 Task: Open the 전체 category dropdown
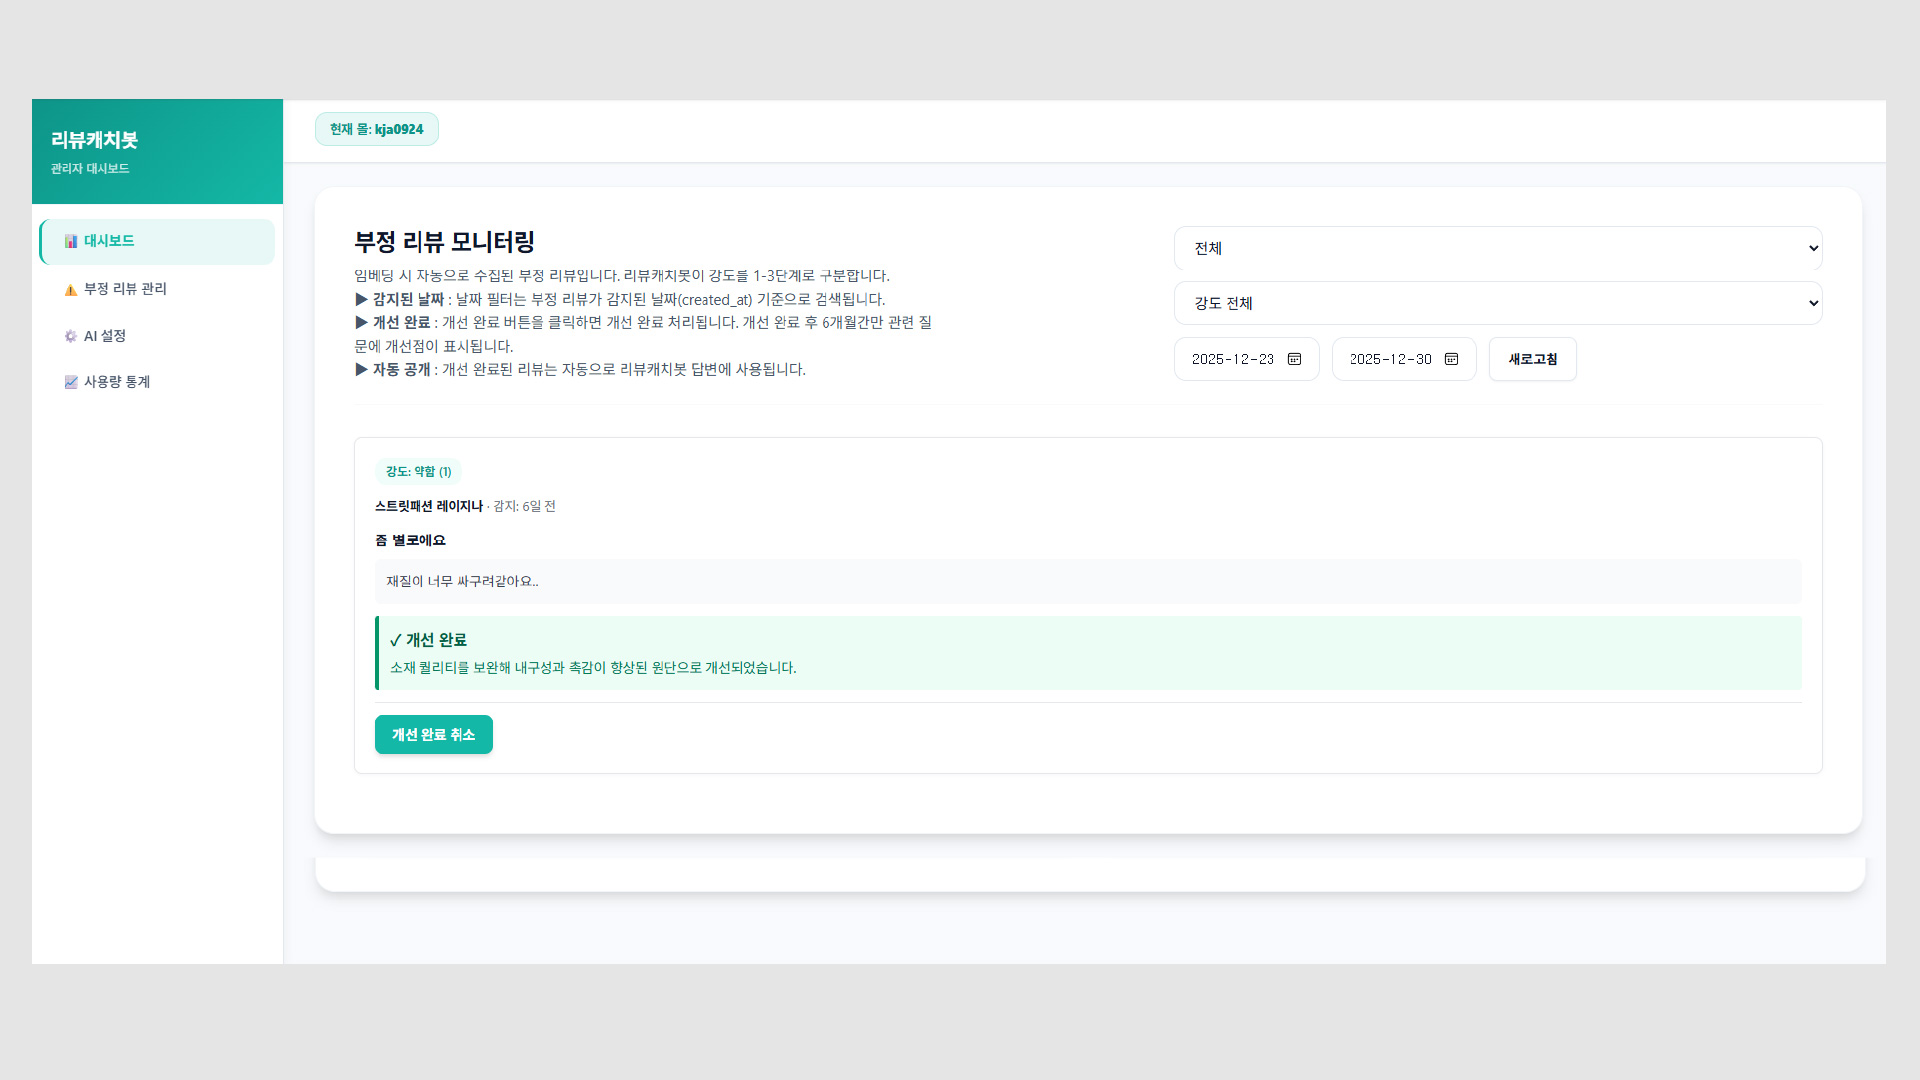pos(1497,248)
